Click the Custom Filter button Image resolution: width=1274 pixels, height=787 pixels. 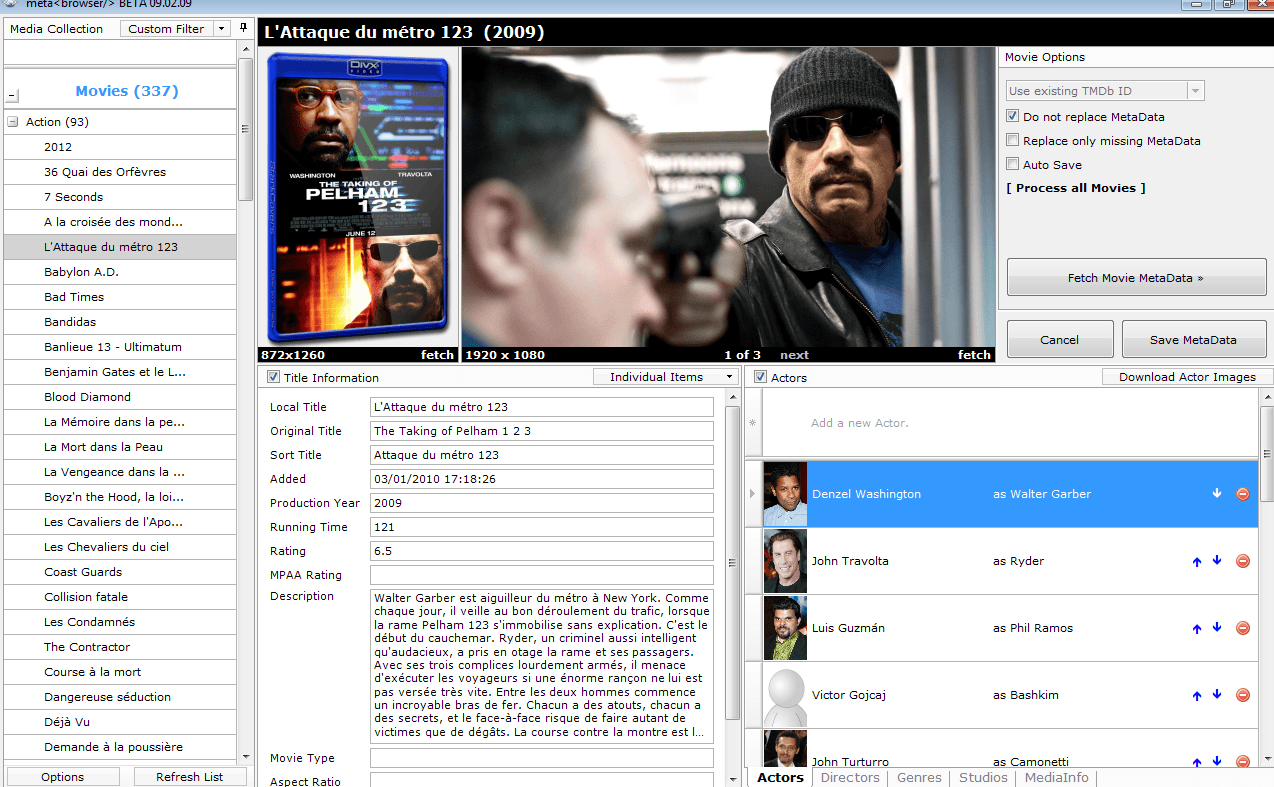[166, 29]
